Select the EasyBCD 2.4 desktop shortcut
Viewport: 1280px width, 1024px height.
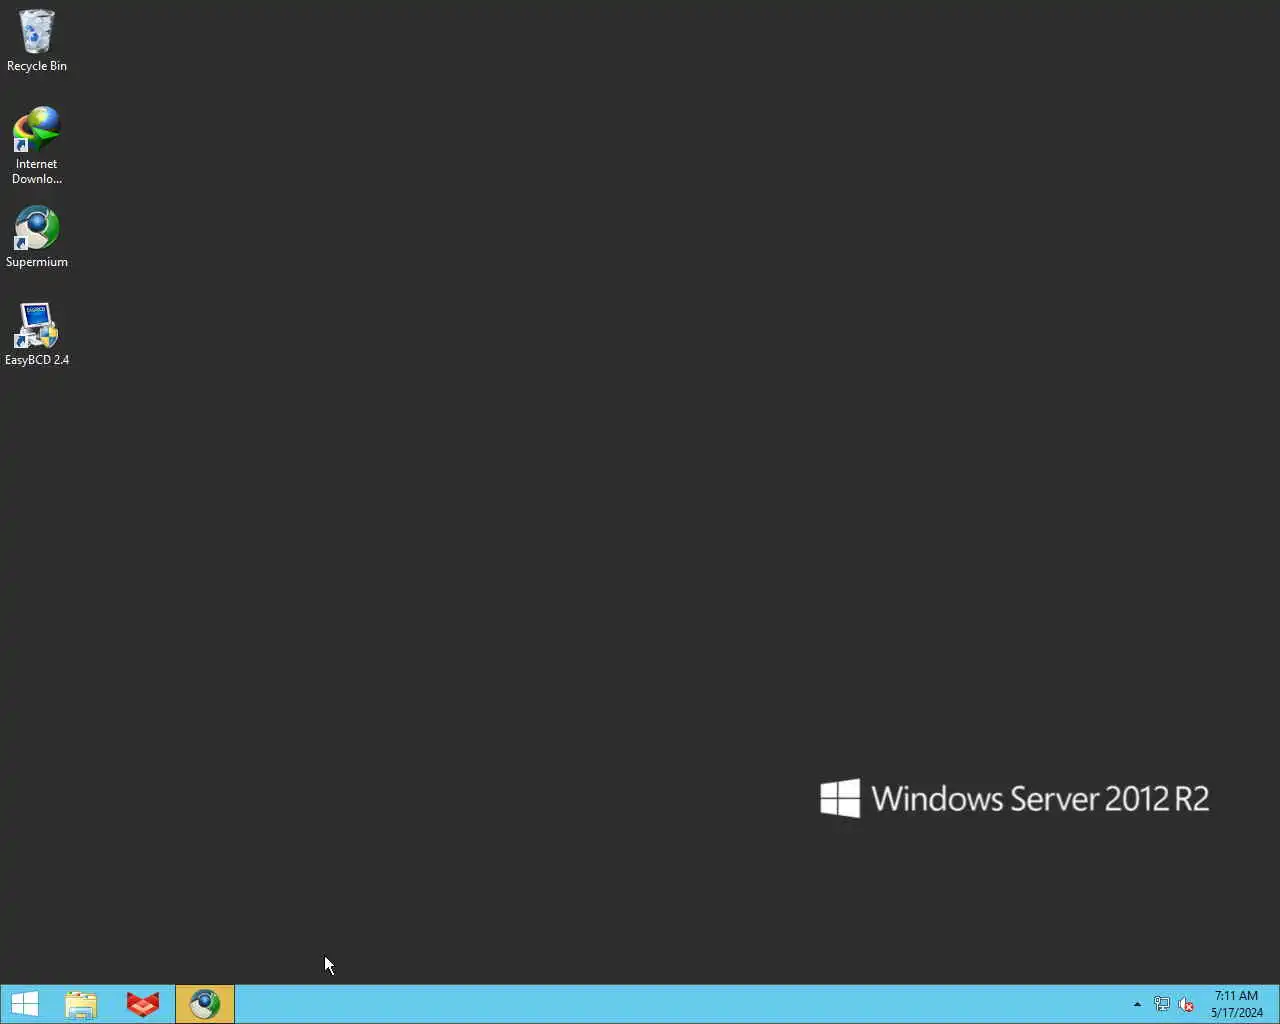pyautogui.click(x=37, y=334)
